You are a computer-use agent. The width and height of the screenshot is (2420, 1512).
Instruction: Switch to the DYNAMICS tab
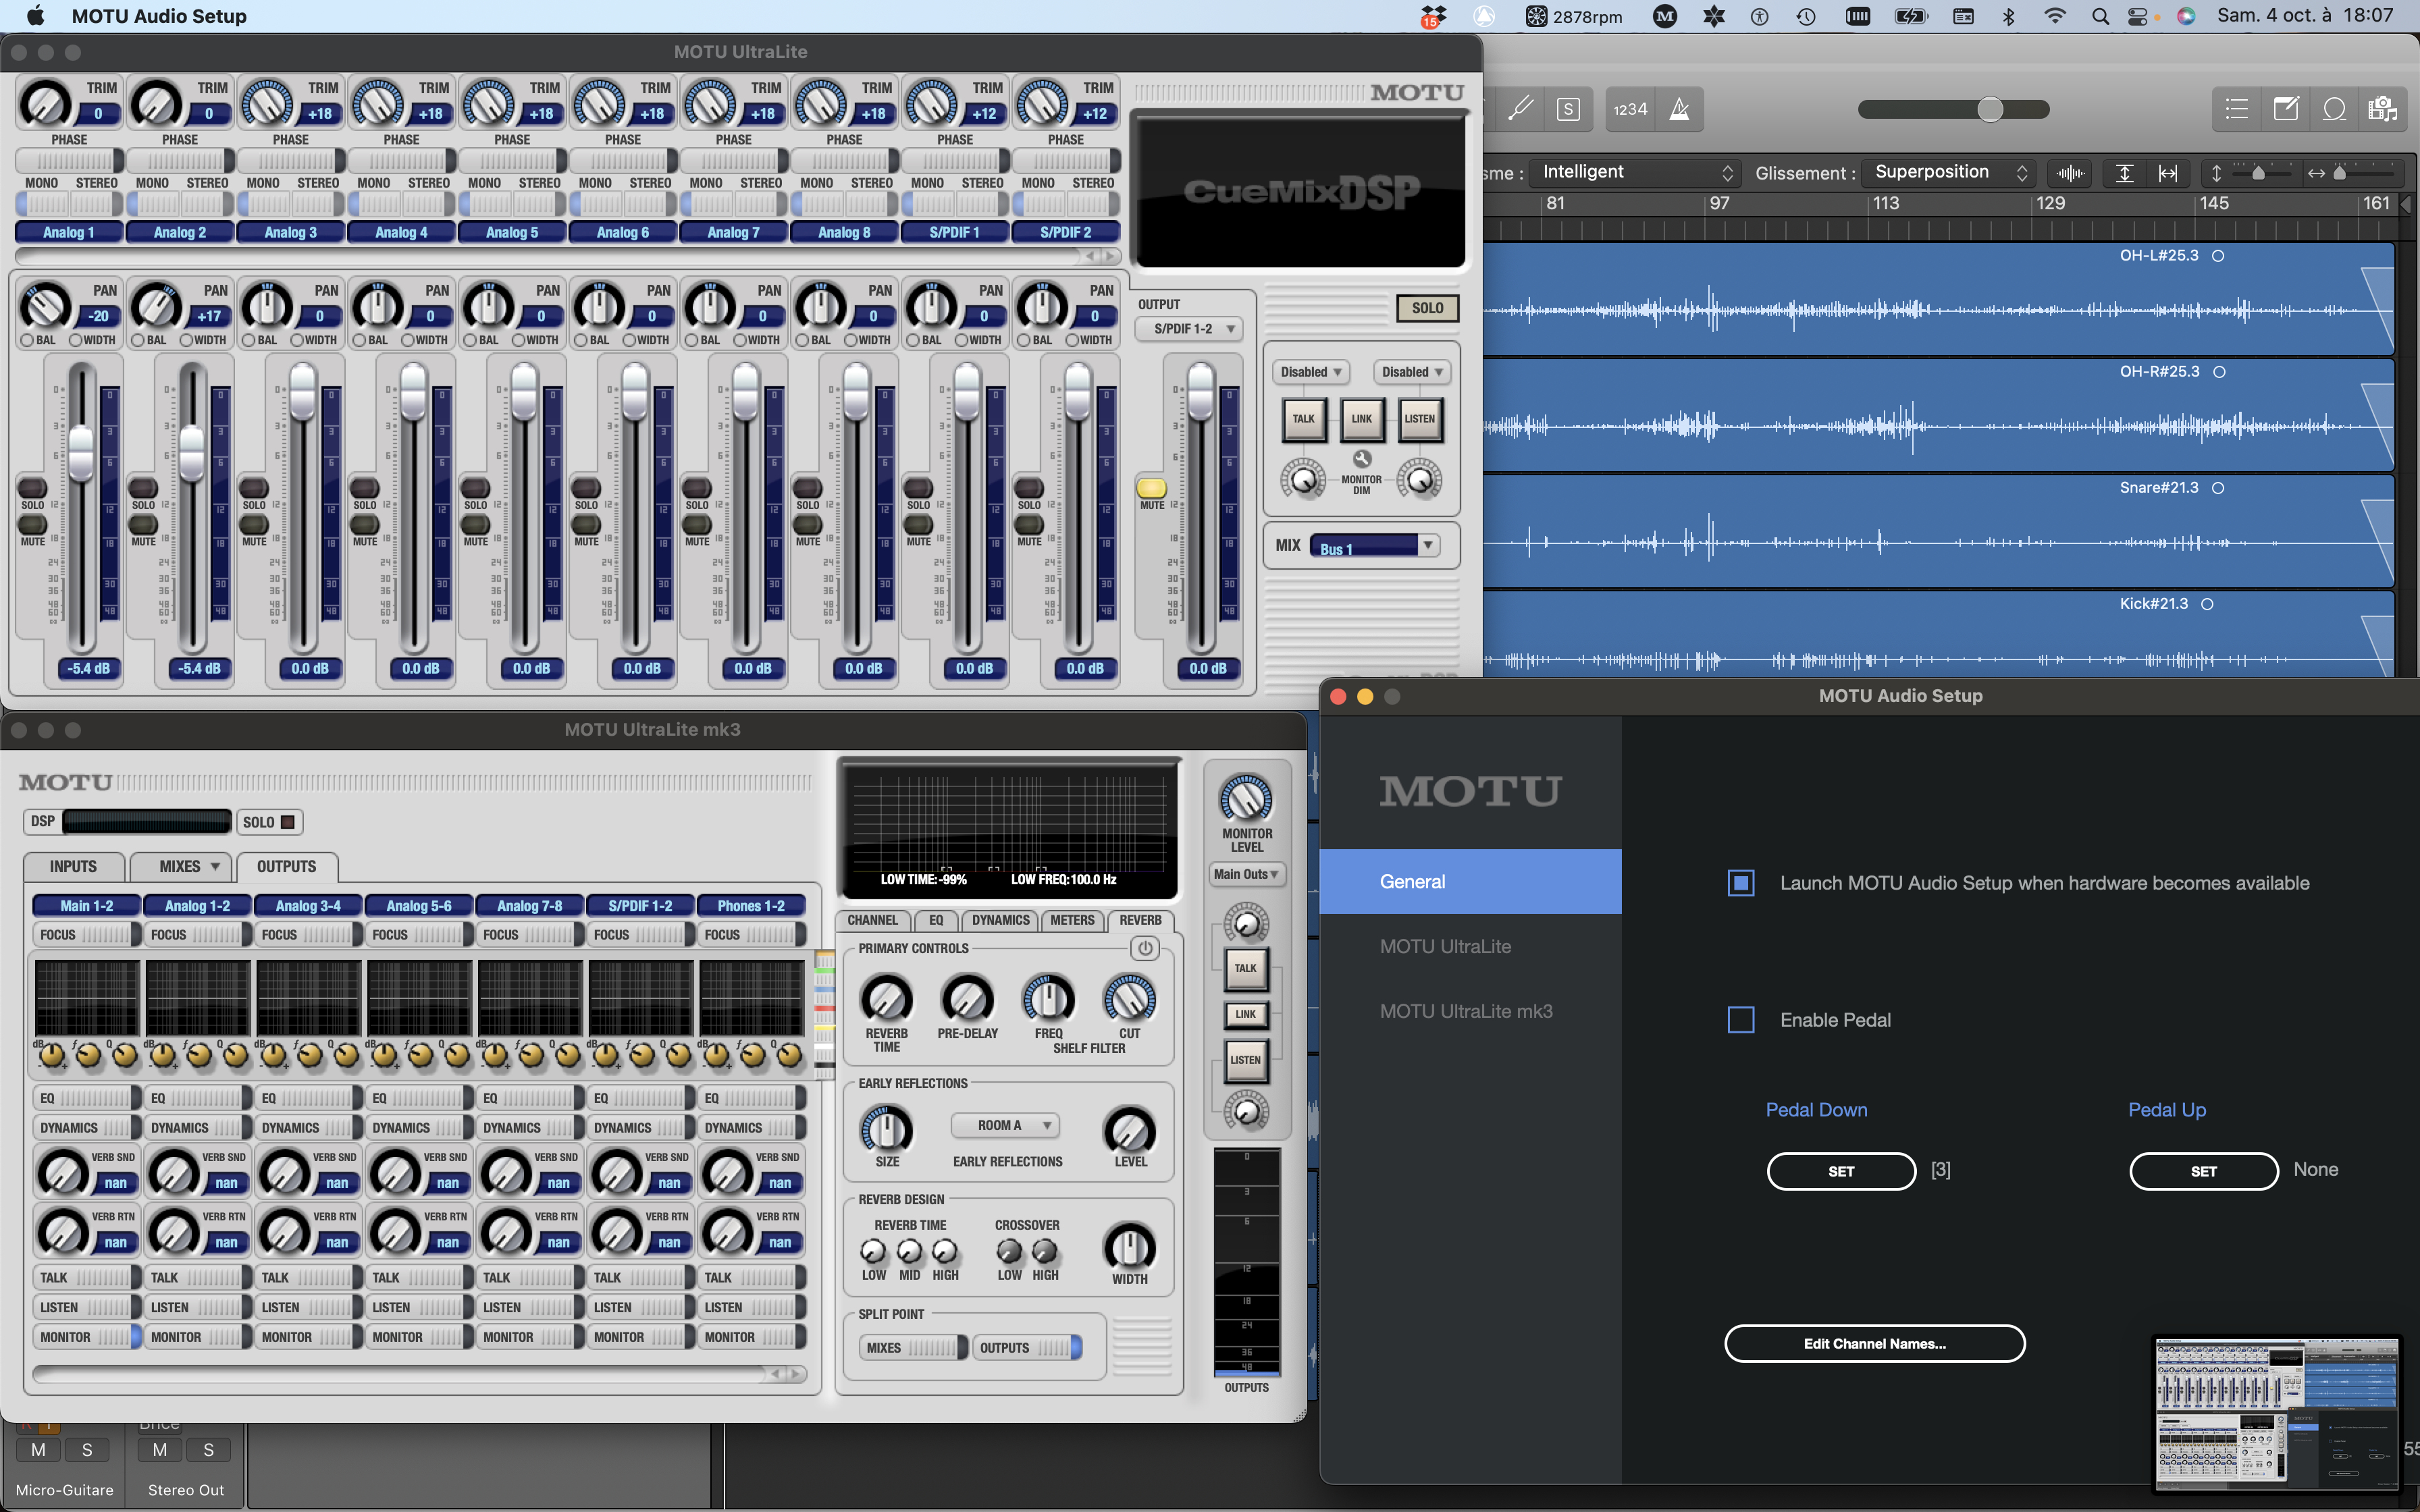(x=1000, y=920)
